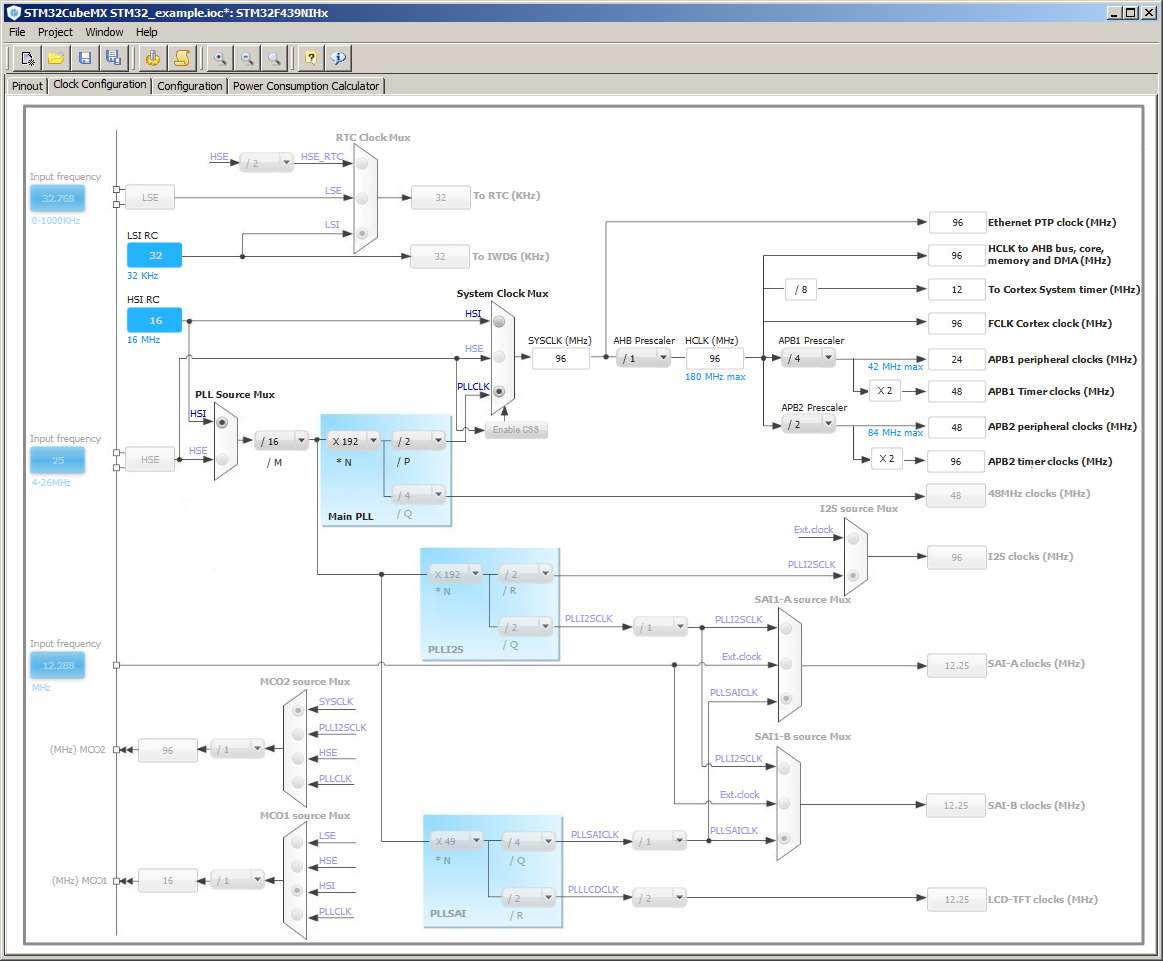Click the Generate Report scroll icon
Screen dimensions: 1163x961
click(181, 58)
